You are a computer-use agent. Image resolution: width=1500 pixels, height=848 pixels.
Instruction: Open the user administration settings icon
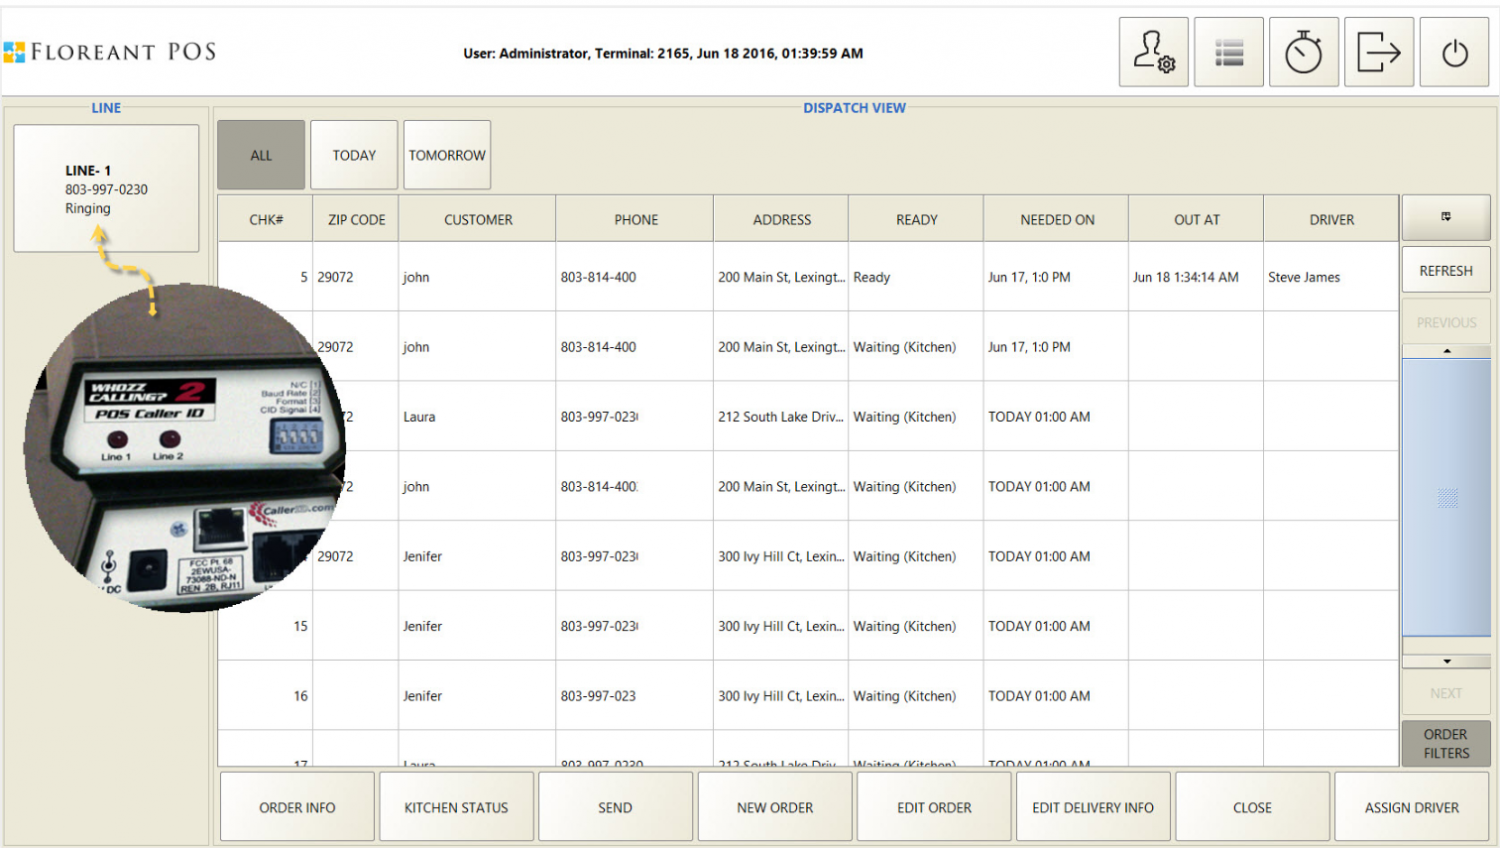click(1153, 51)
